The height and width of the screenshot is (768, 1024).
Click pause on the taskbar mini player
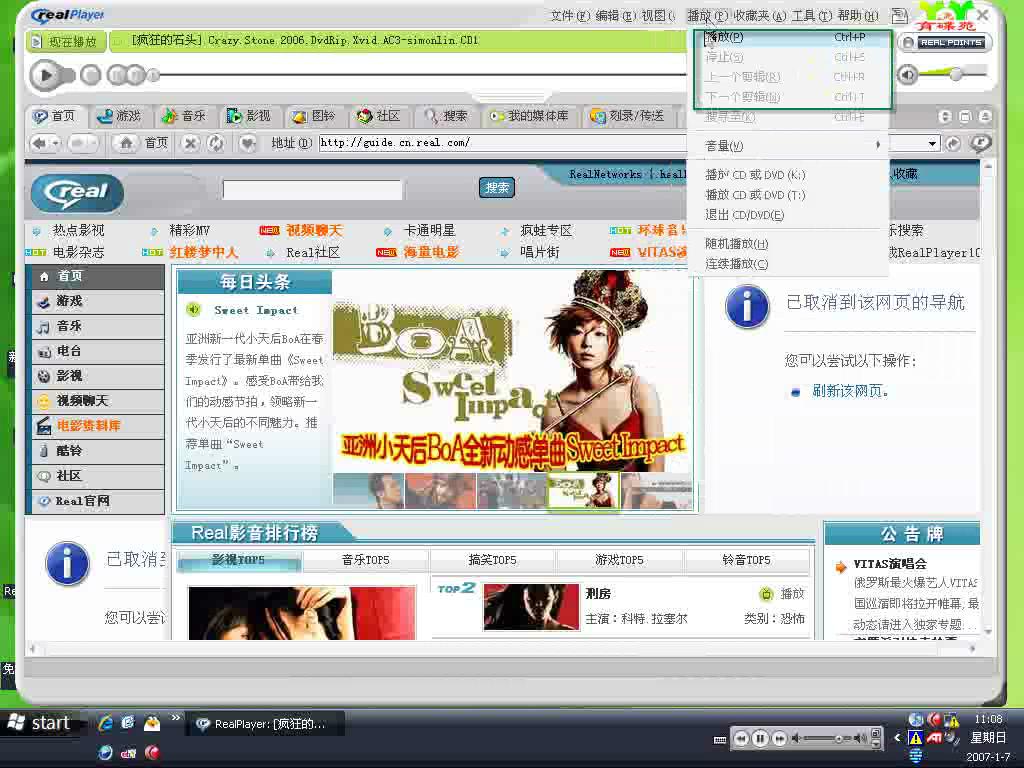760,739
